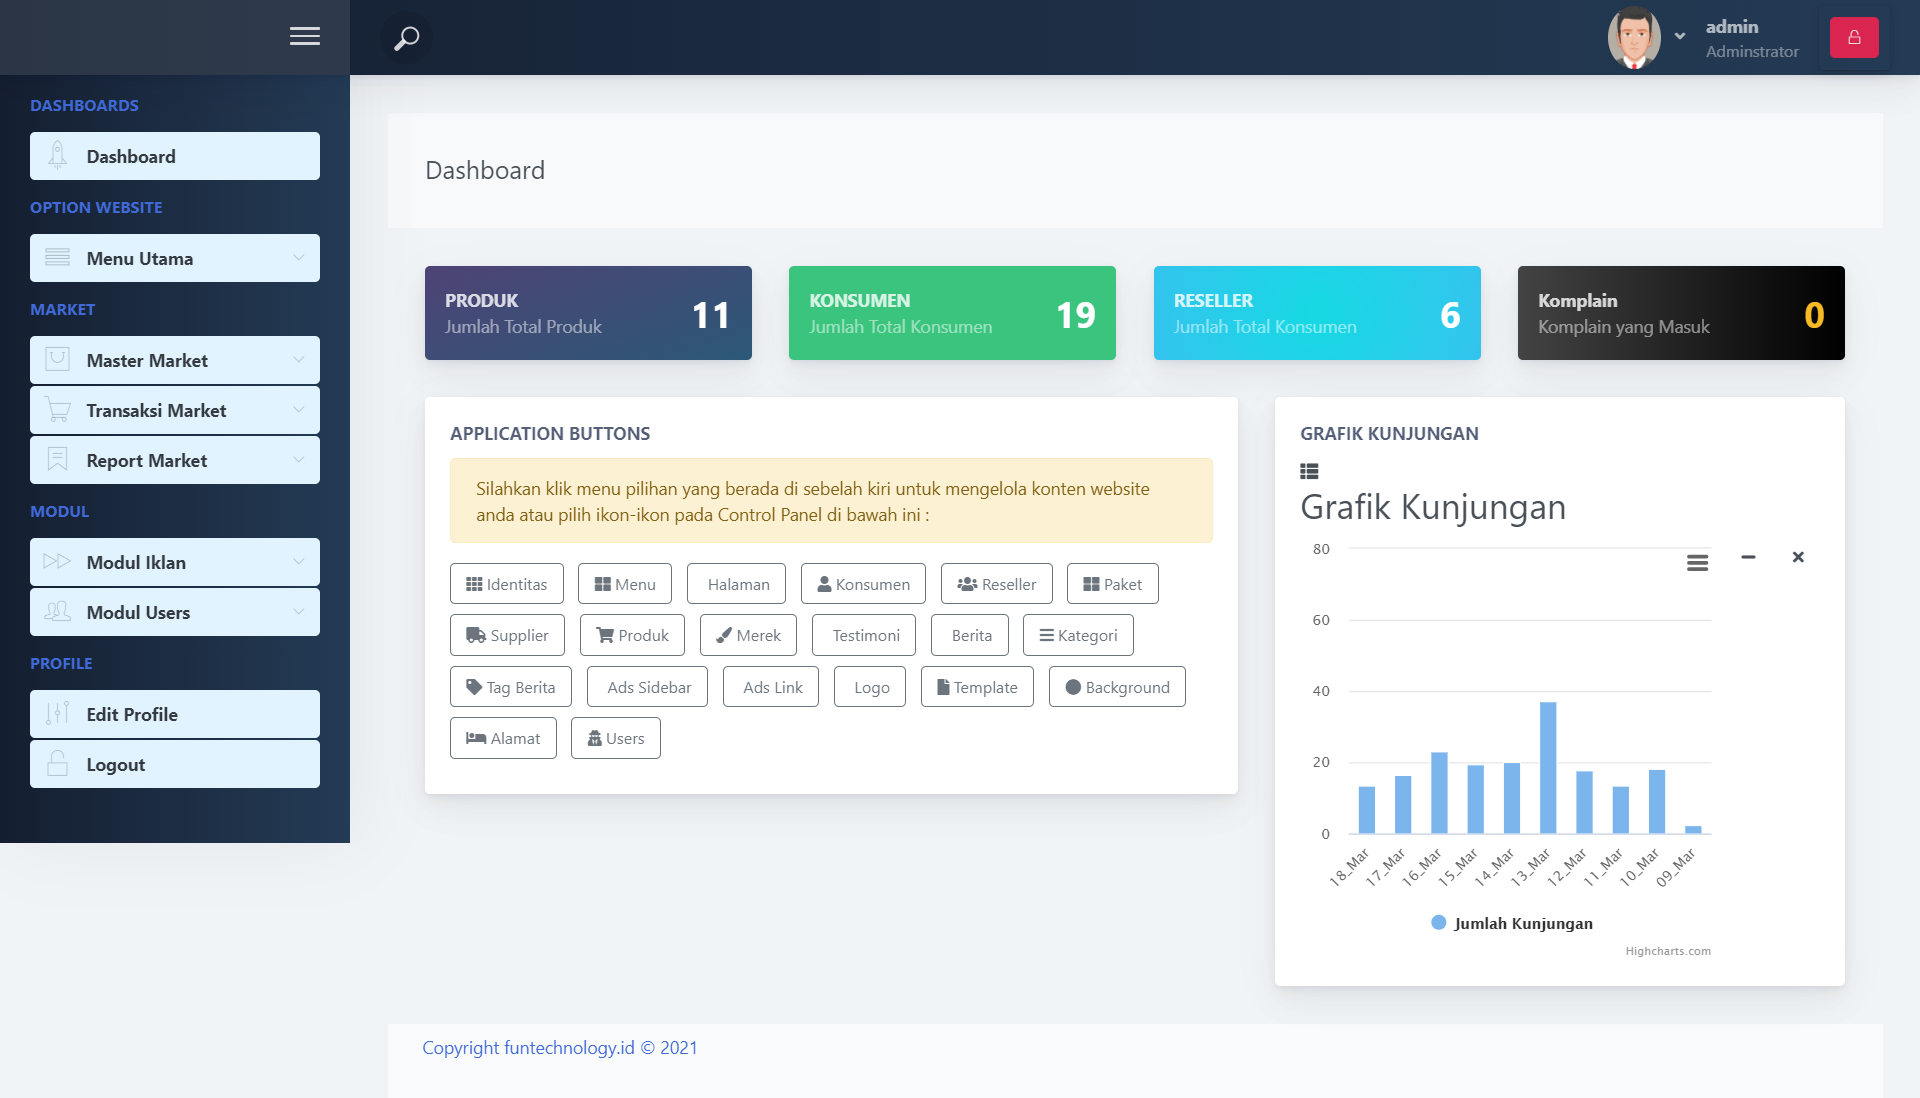Click the admin avatar picture
This screenshot has width=1920, height=1098.
[x=1634, y=38]
